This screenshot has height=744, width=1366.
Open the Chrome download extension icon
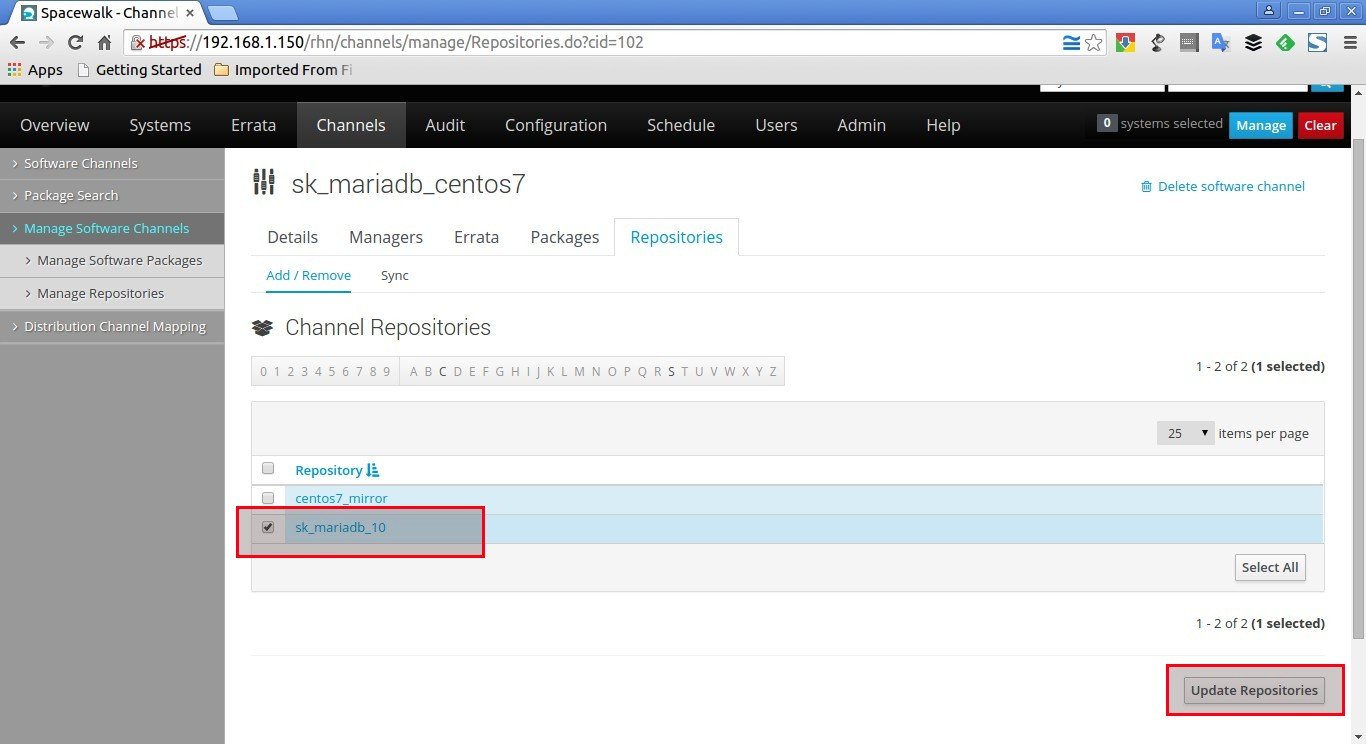coord(1126,43)
